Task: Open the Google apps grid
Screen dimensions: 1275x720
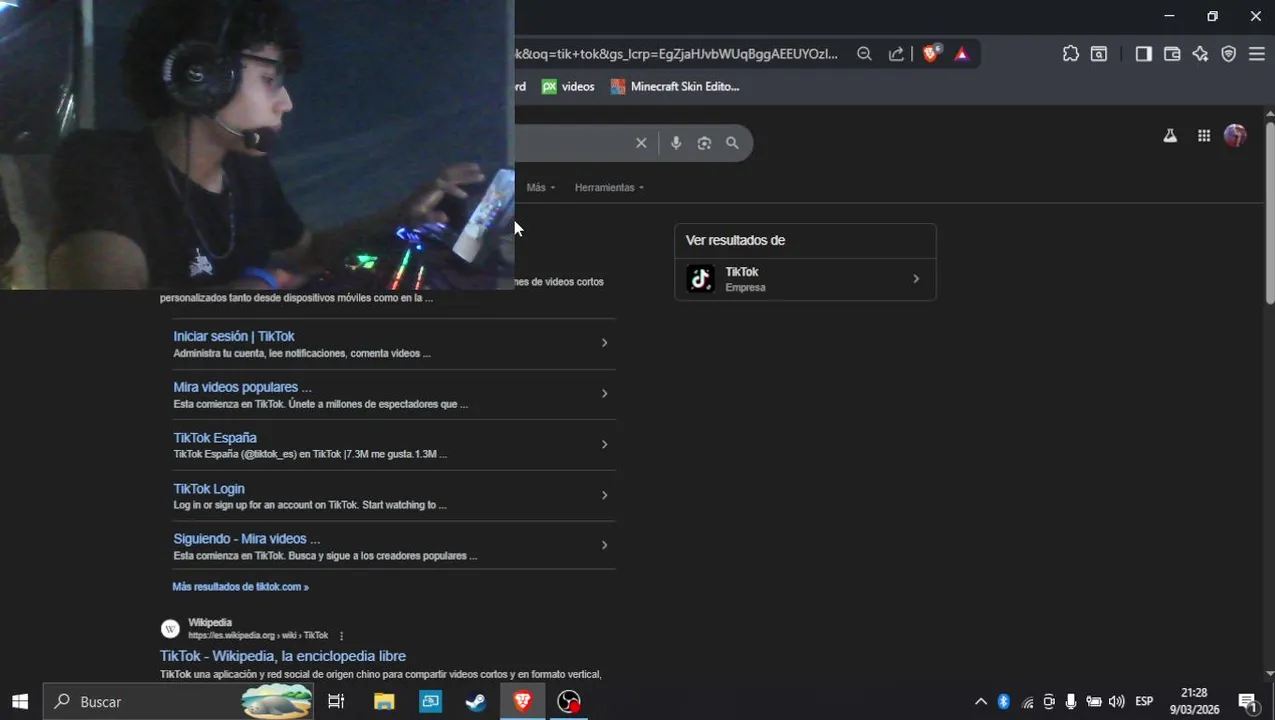Action: pyautogui.click(x=1204, y=136)
